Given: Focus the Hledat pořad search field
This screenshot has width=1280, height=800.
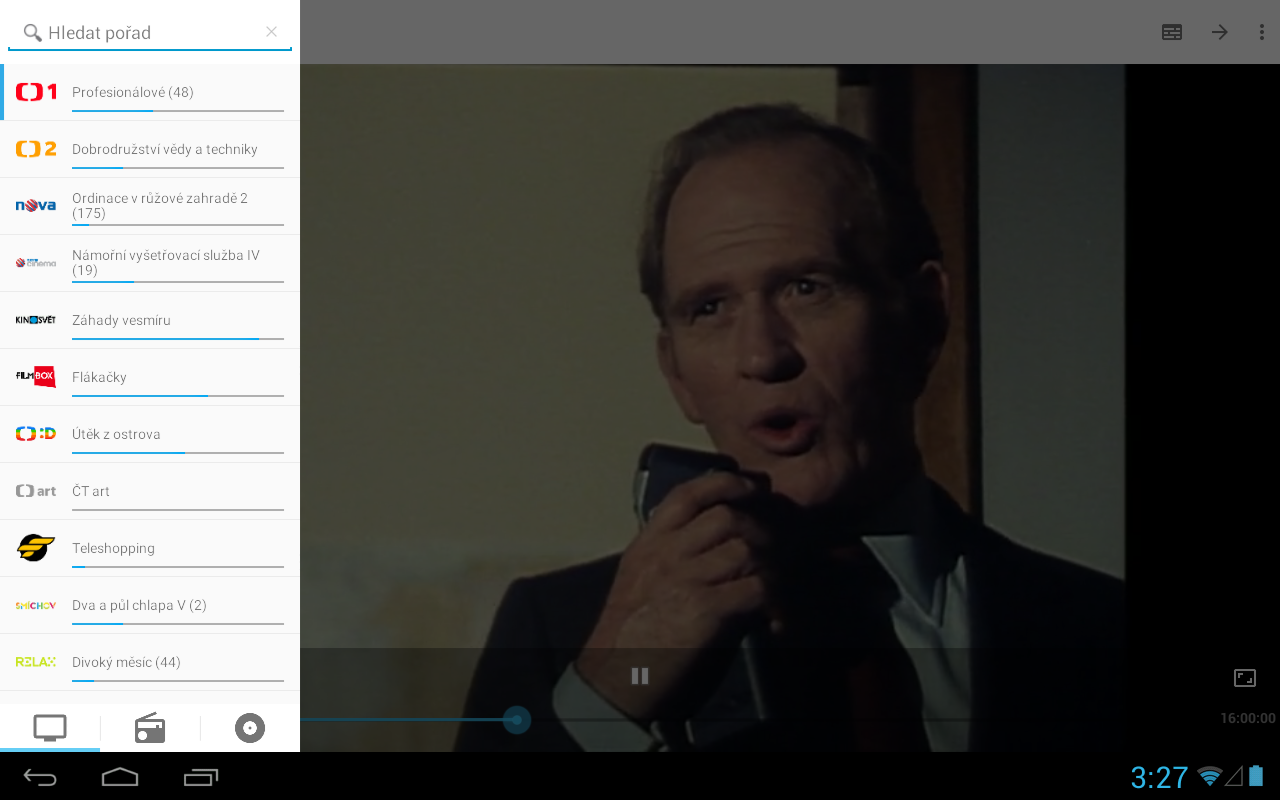Looking at the screenshot, I should coord(150,33).
